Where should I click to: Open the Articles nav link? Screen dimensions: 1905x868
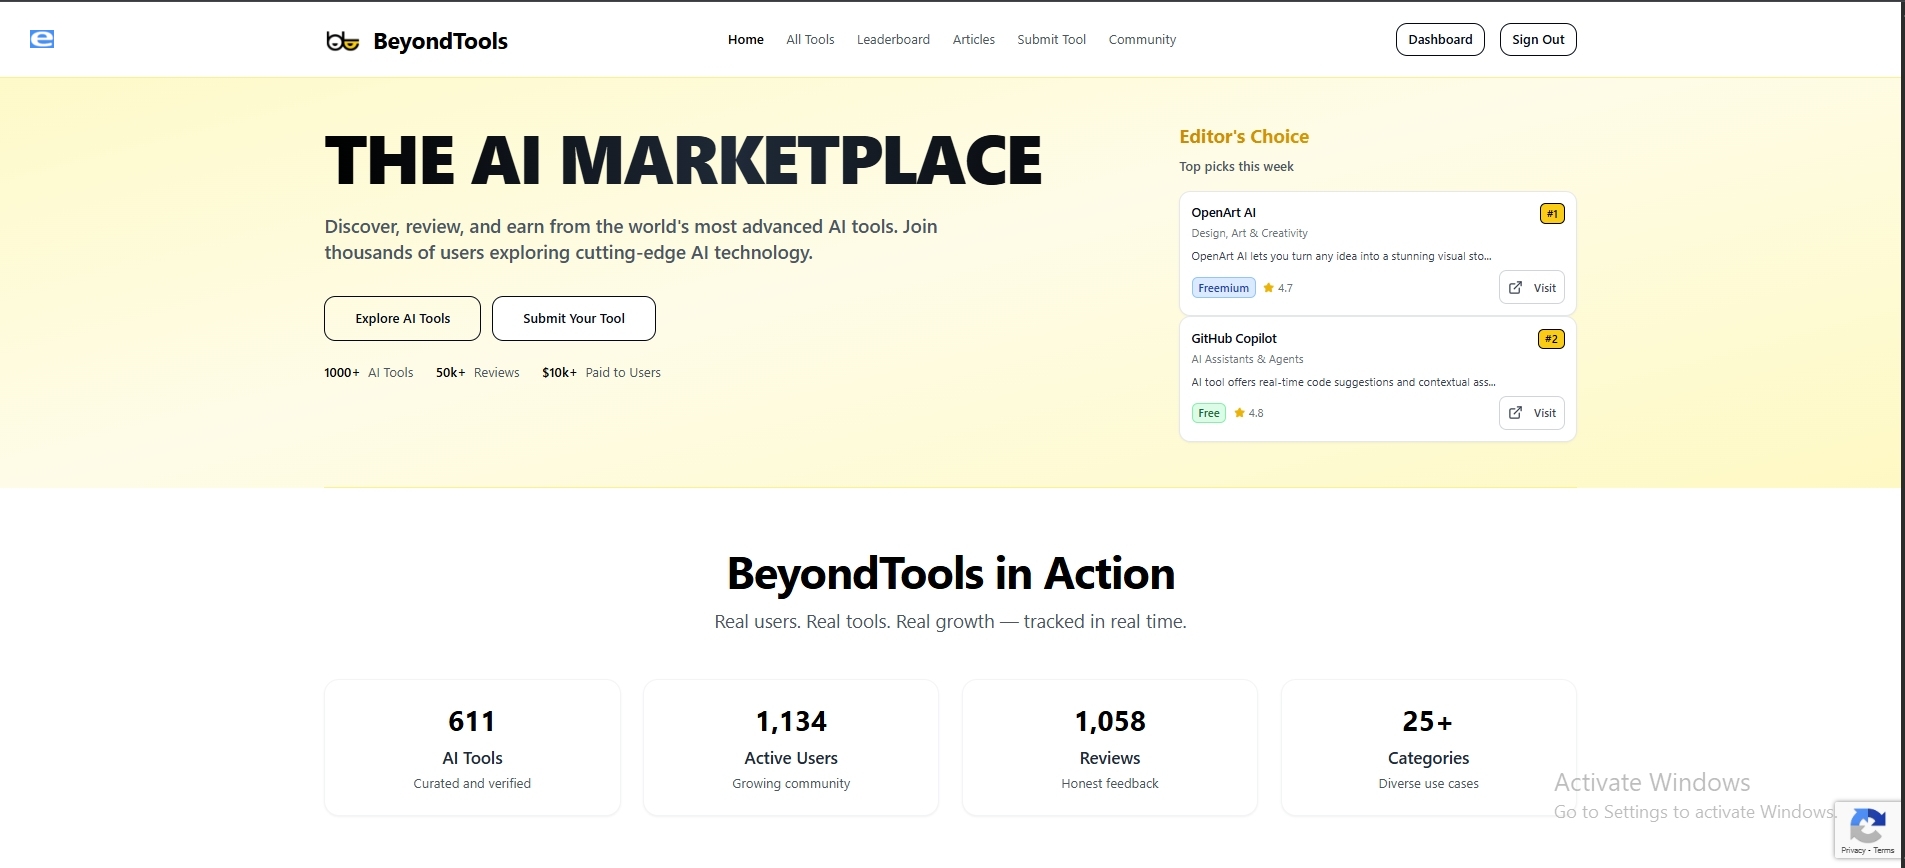(973, 40)
